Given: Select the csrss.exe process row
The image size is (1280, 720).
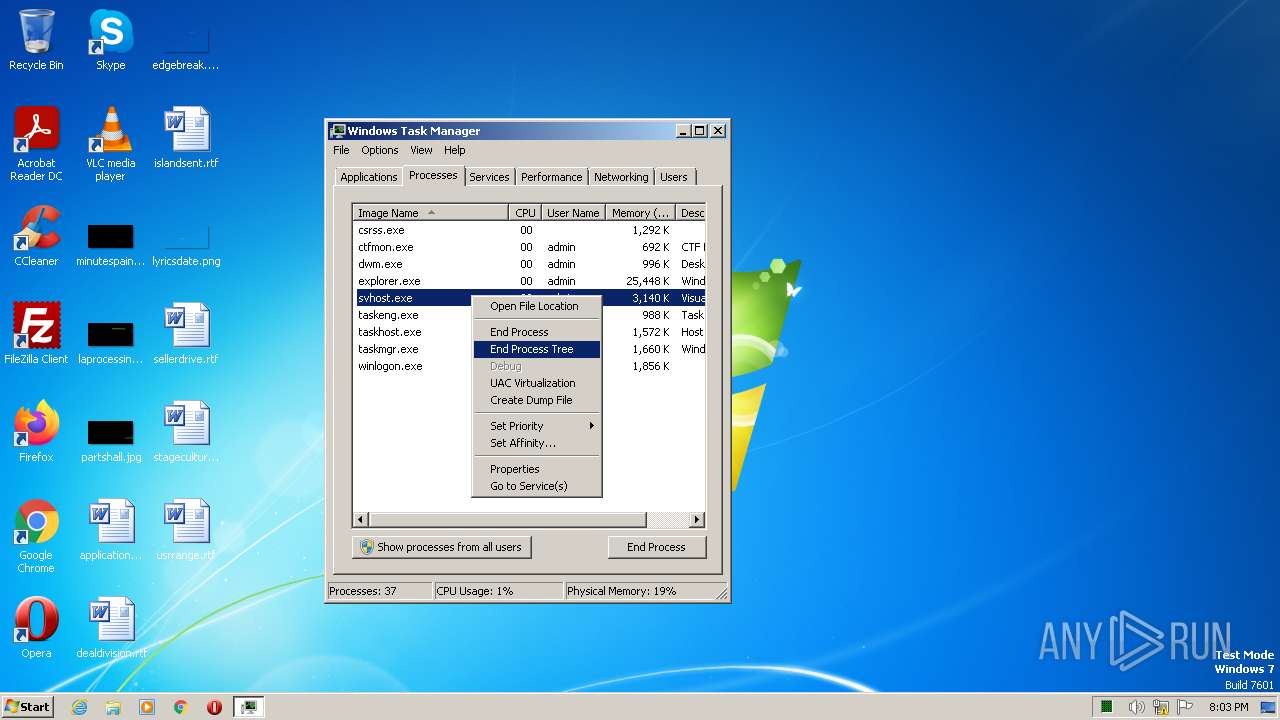Looking at the screenshot, I should (530, 230).
